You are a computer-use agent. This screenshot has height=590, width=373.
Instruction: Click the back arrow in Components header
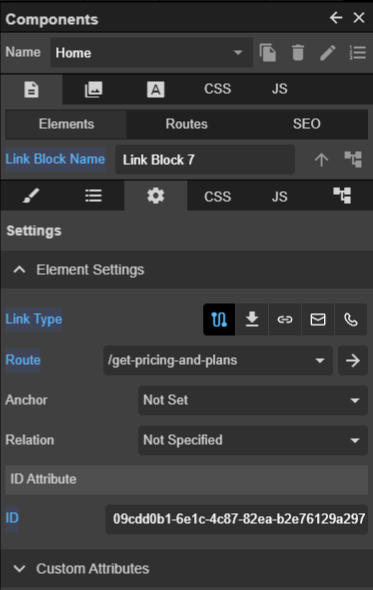tap(336, 18)
